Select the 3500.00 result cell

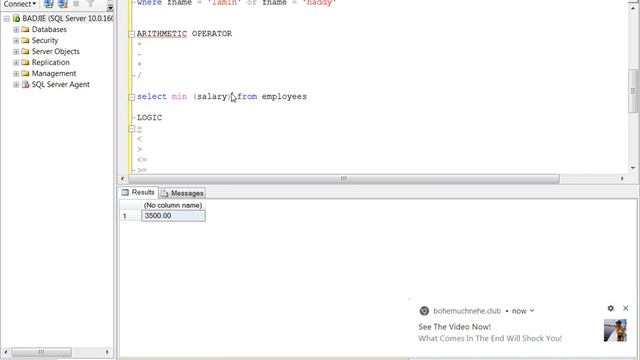[173, 216]
